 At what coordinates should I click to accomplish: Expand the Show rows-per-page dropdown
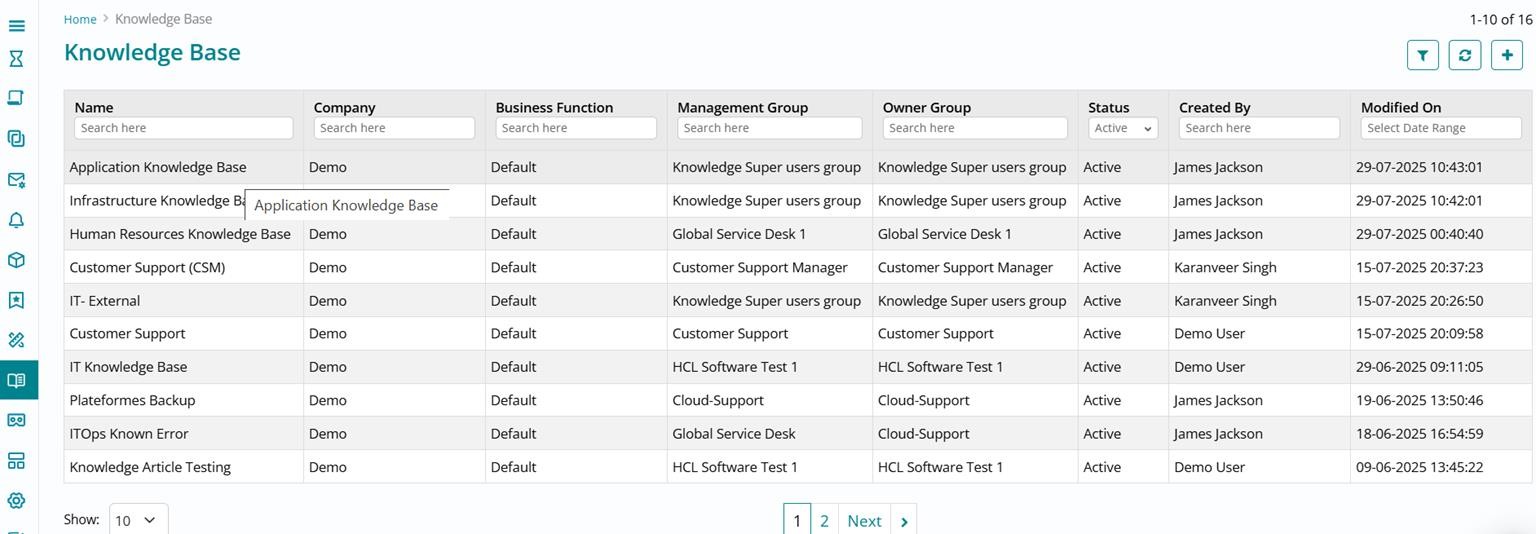click(138, 520)
